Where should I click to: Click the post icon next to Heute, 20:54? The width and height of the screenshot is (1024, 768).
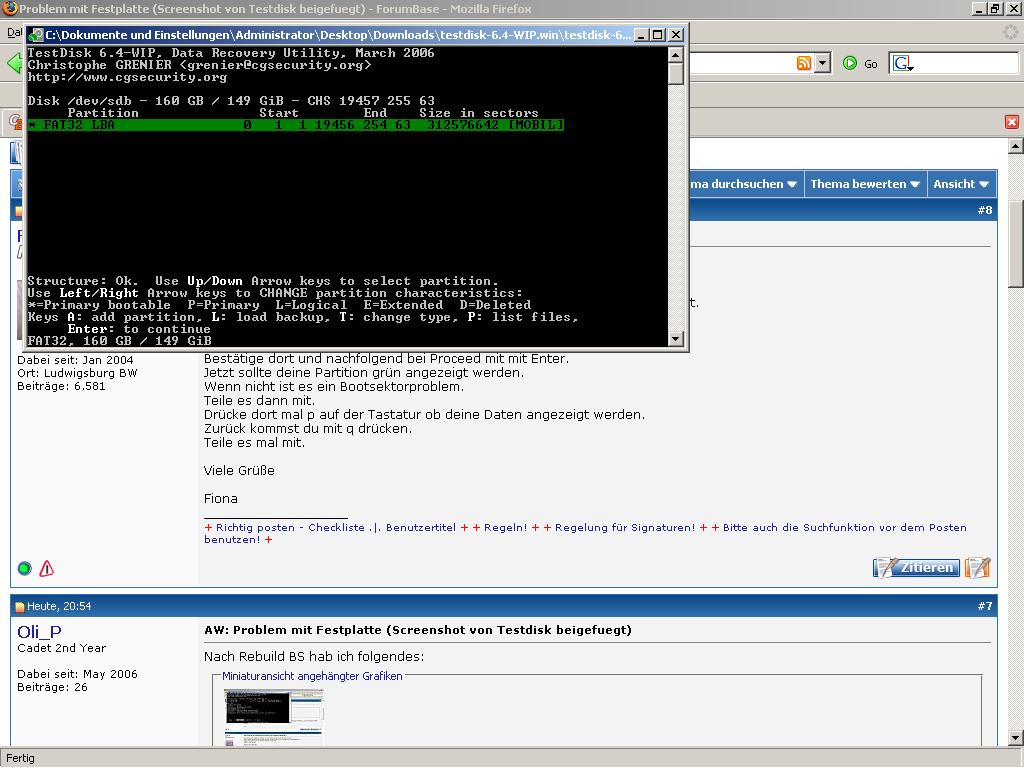[x=20, y=607]
